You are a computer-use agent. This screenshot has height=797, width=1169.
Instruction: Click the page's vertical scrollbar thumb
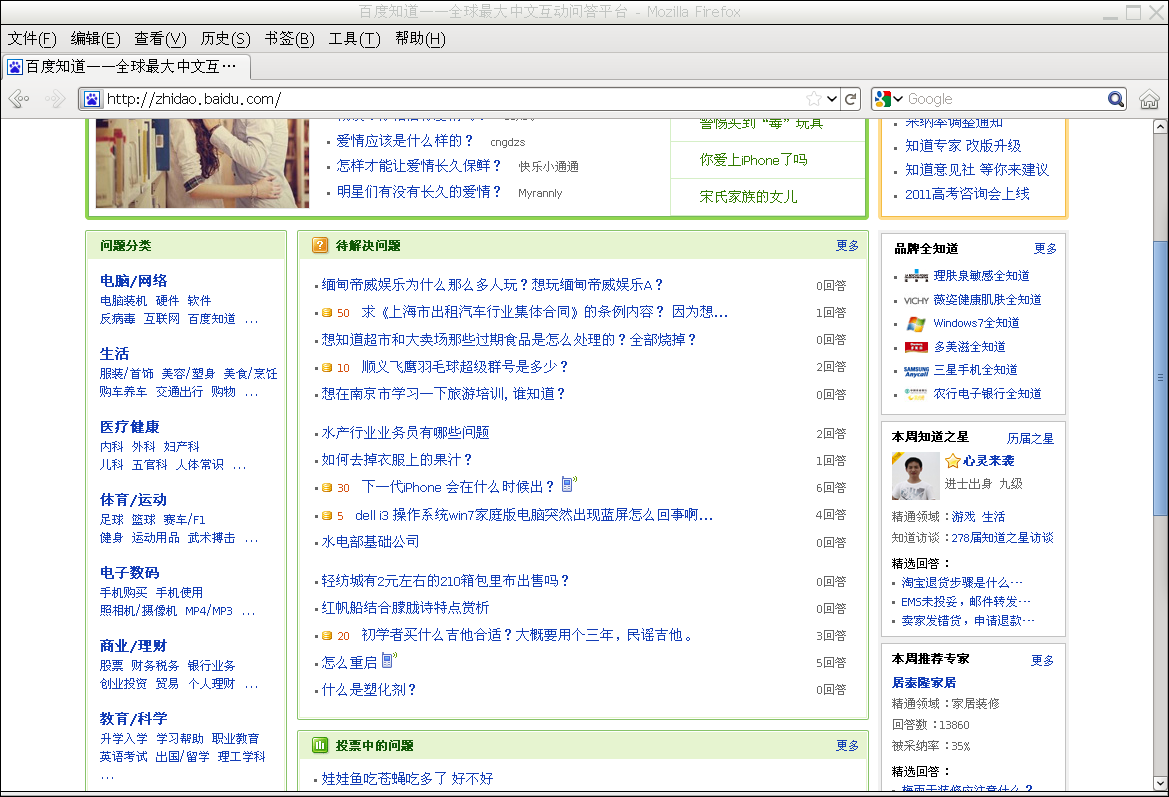[x=1160, y=377]
